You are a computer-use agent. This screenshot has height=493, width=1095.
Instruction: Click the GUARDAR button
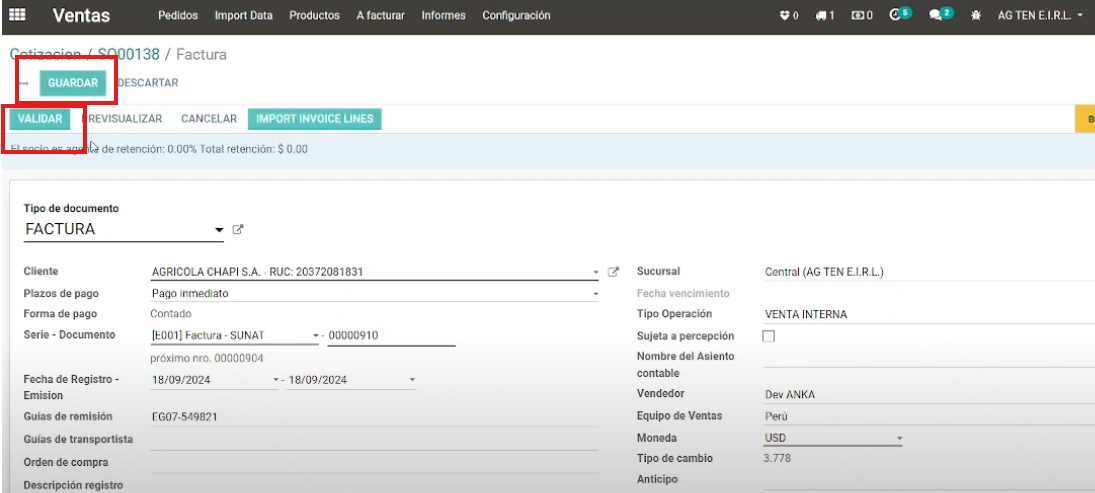[73, 83]
